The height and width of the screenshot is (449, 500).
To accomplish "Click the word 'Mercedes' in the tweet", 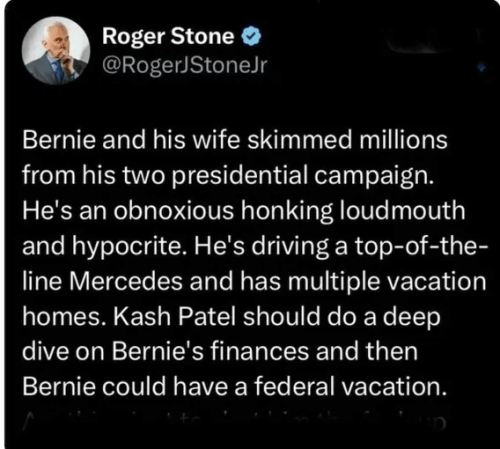I will [x=126, y=281].
